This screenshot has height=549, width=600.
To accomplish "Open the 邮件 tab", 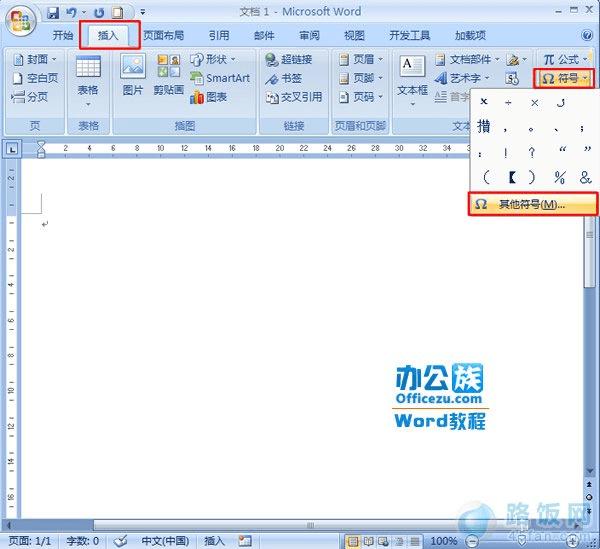I will (264, 36).
